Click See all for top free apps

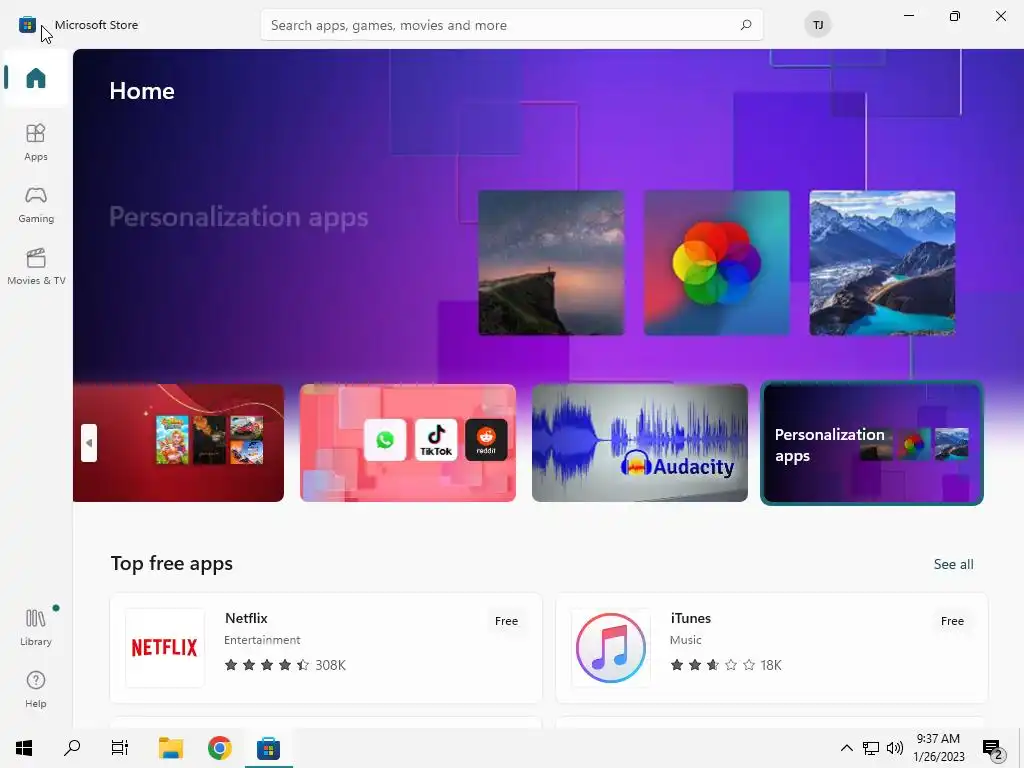pos(953,564)
